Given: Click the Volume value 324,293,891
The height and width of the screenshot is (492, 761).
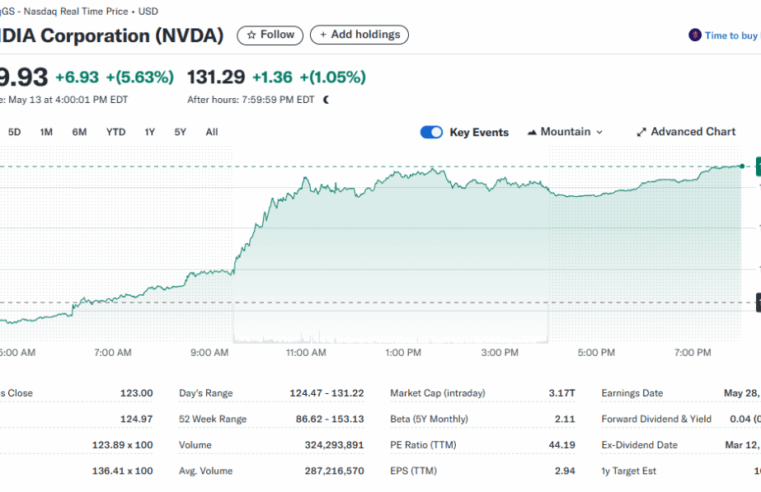Looking at the screenshot, I should (334, 445).
